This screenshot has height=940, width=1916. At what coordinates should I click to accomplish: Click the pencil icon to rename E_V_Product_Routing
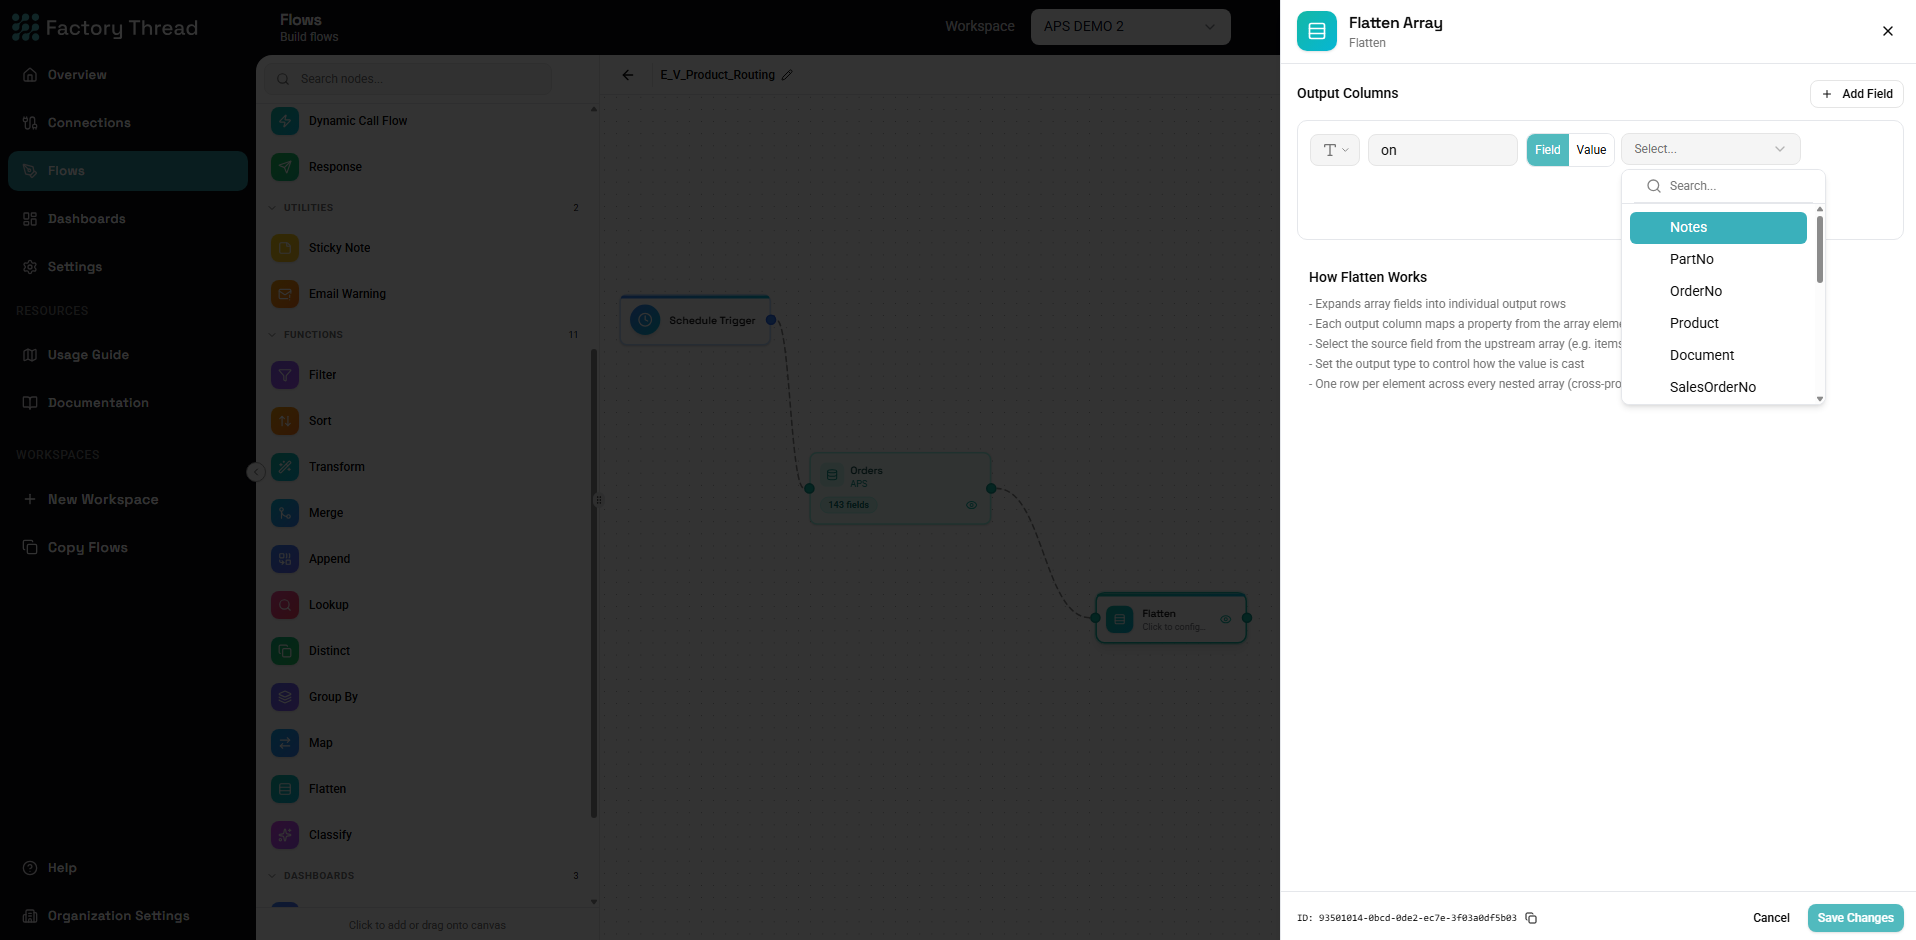pos(787,75)
